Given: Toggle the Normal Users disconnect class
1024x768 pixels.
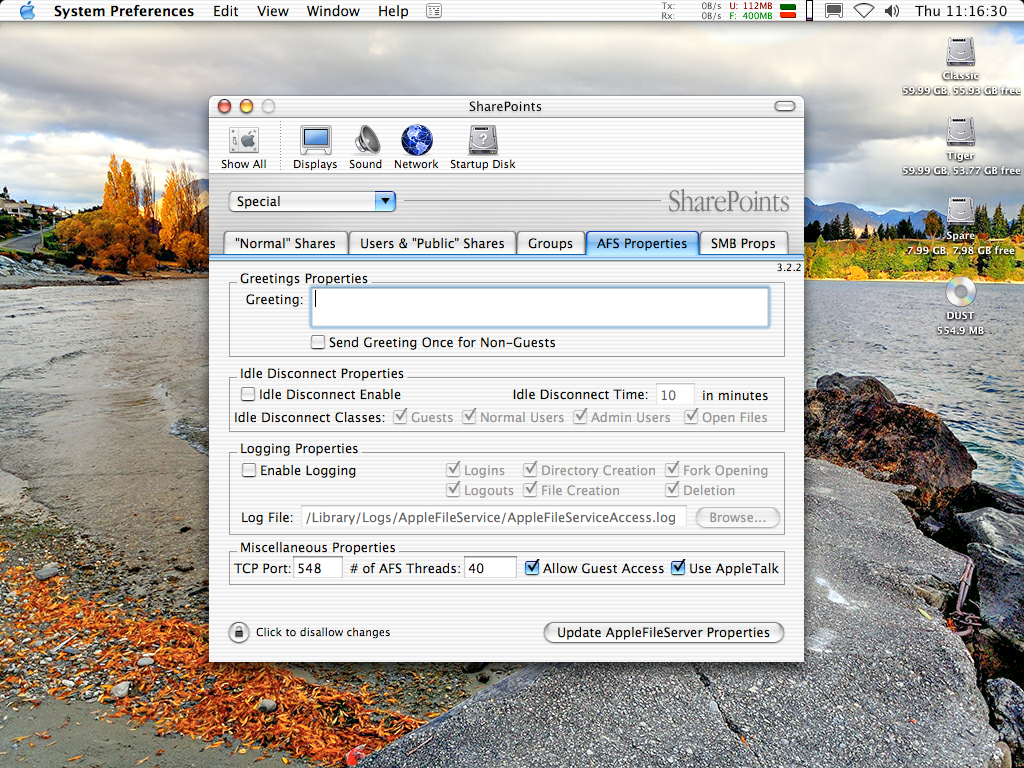Looking at the screenshot, I should pyautogui.click(x=470, y=417).
